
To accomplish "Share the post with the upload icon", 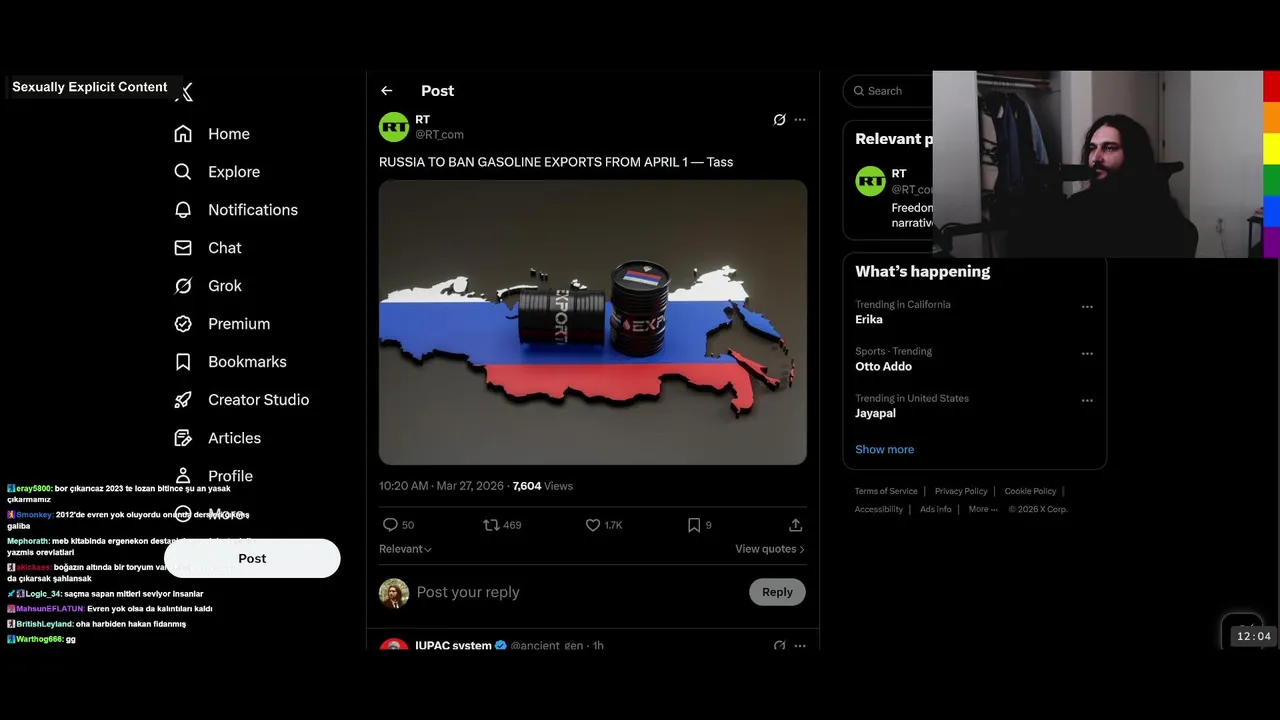I will (796, 525).
